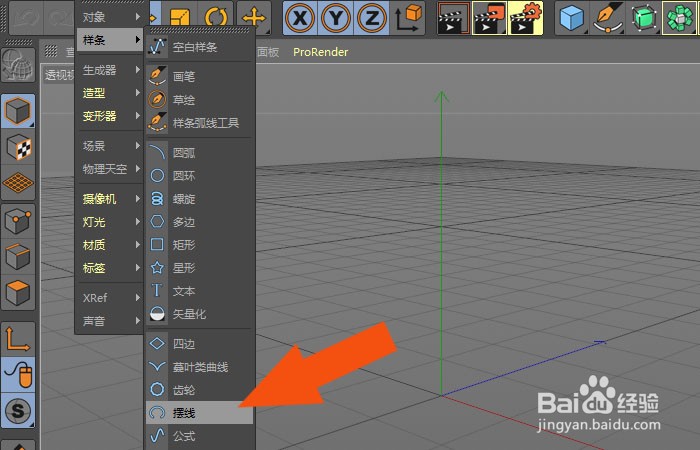This screenshot has height=450, width=700.
Task: Switch to Points mode
Action: (18, 221)
